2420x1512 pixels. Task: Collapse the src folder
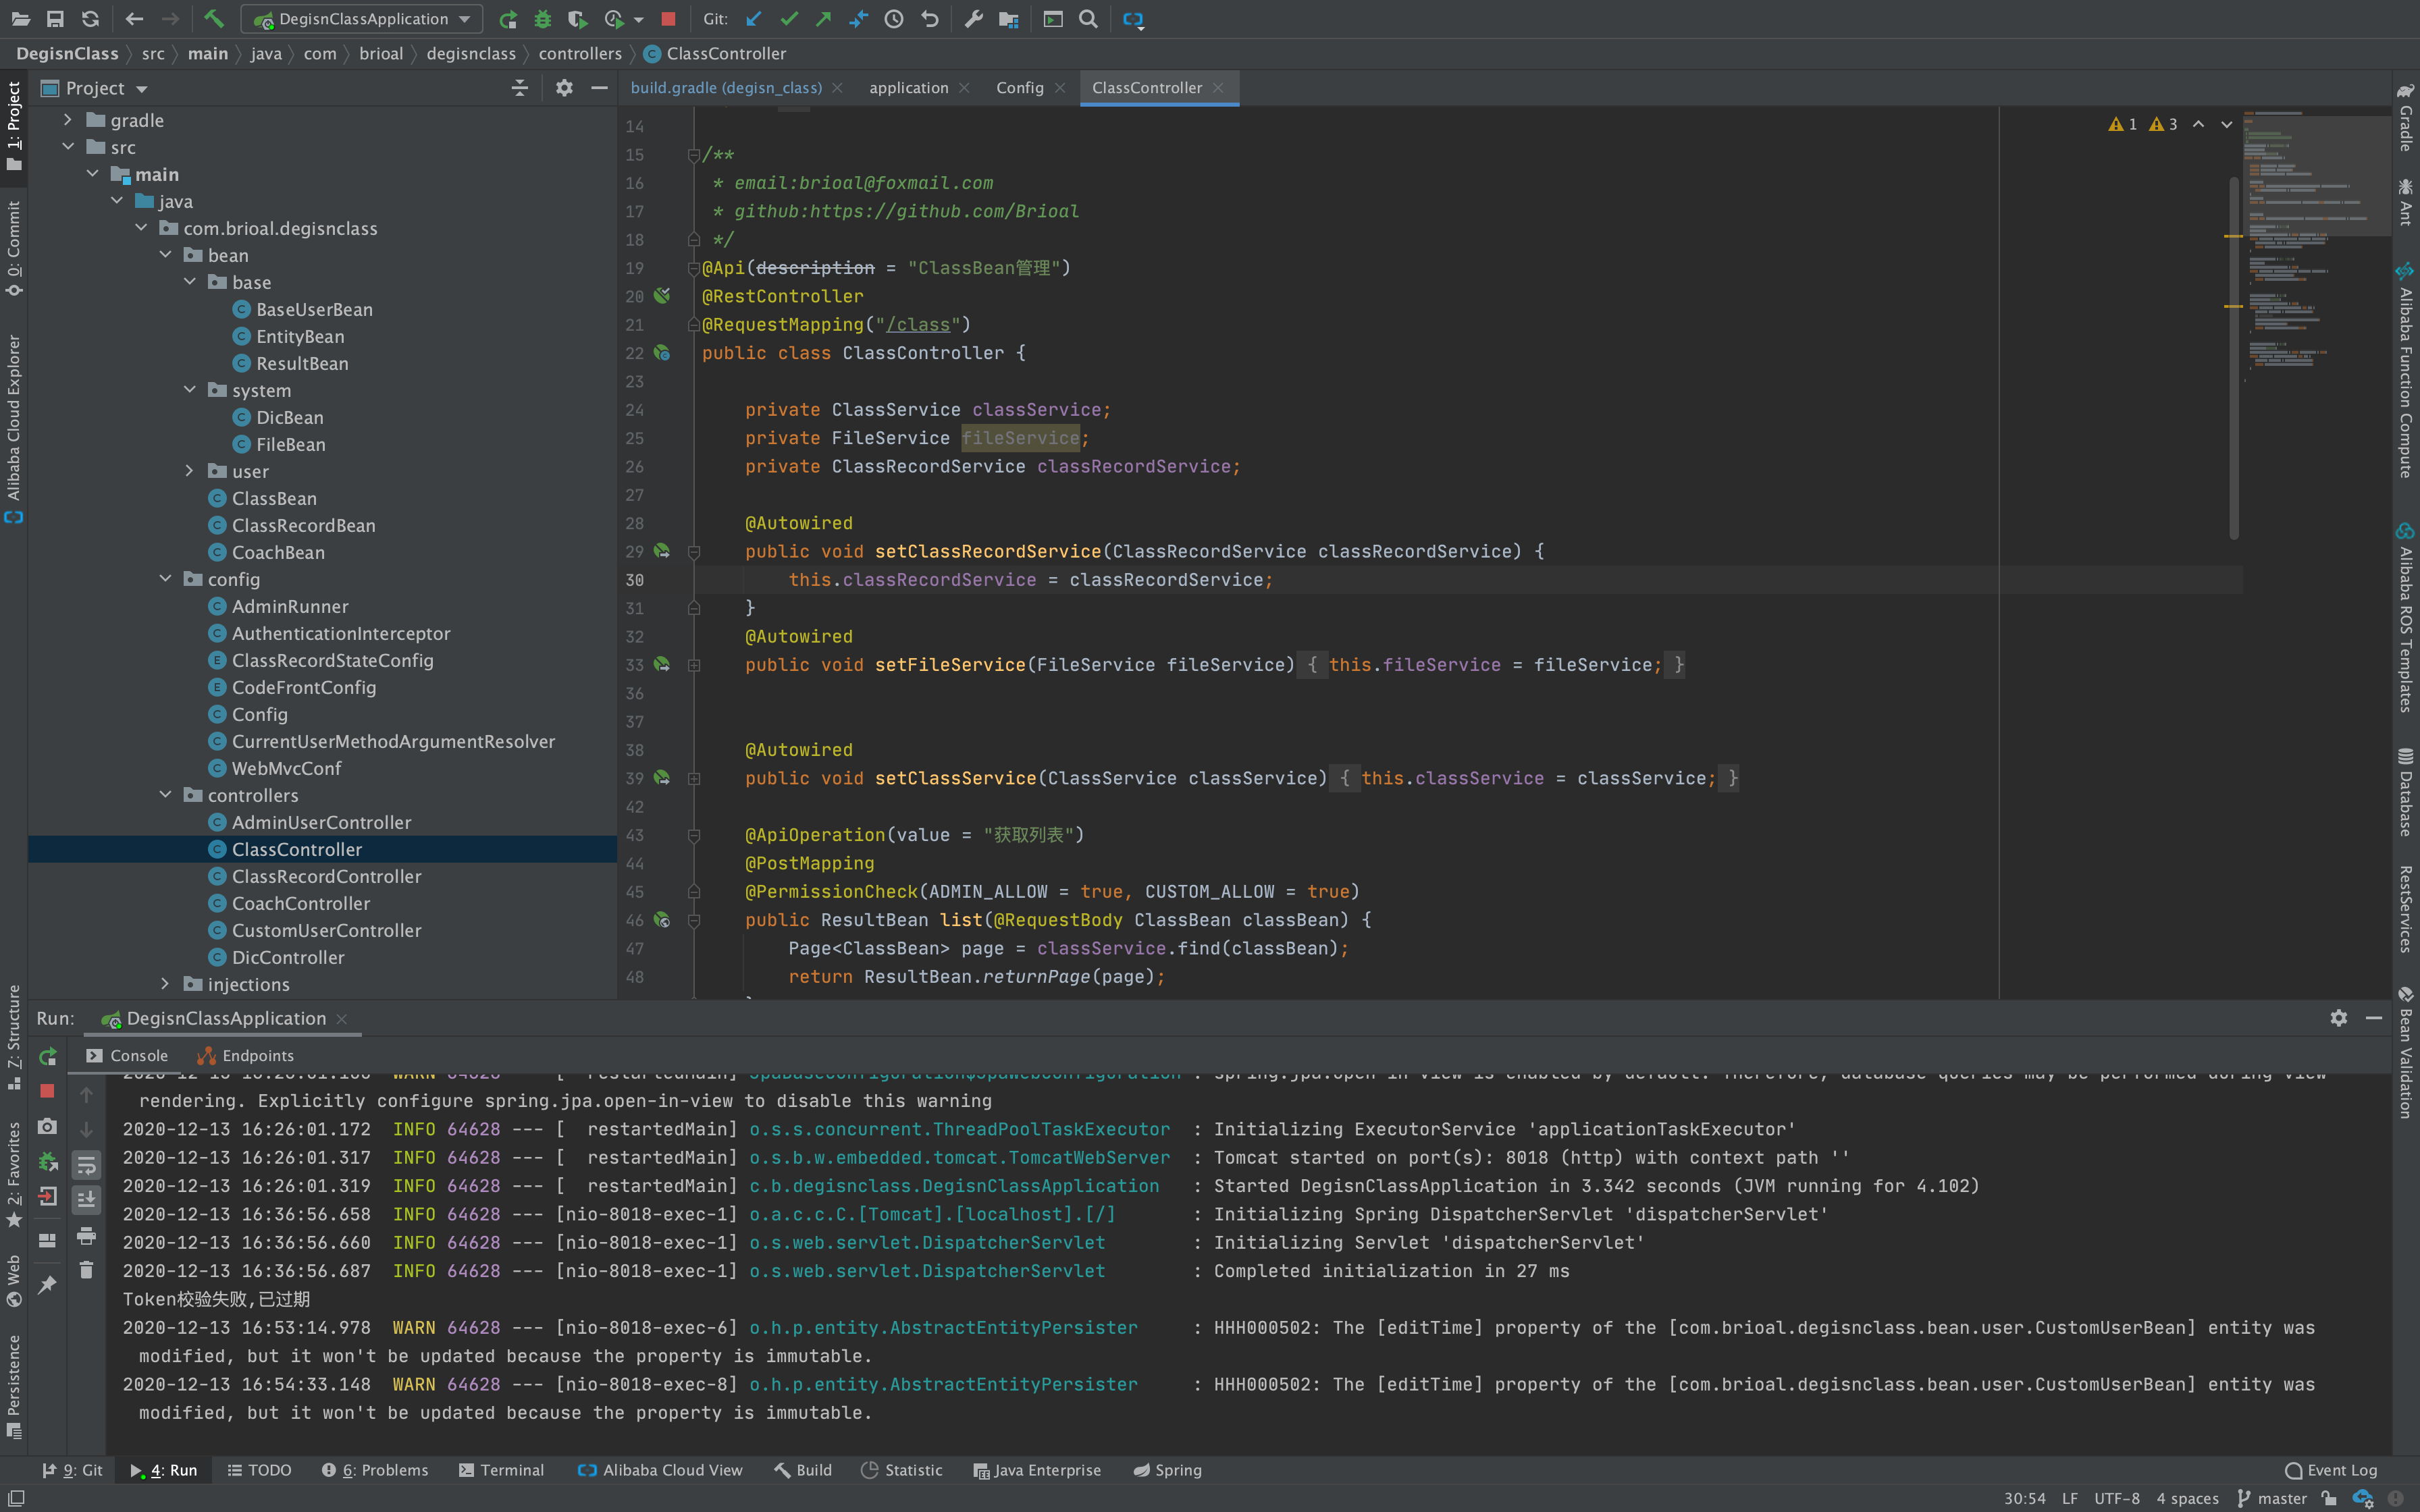pyautogui.click(x=67, y=147)
